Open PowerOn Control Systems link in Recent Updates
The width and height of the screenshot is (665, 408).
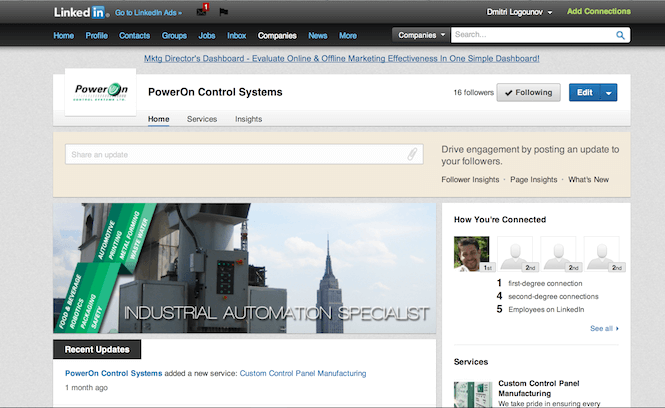(114, 373)
